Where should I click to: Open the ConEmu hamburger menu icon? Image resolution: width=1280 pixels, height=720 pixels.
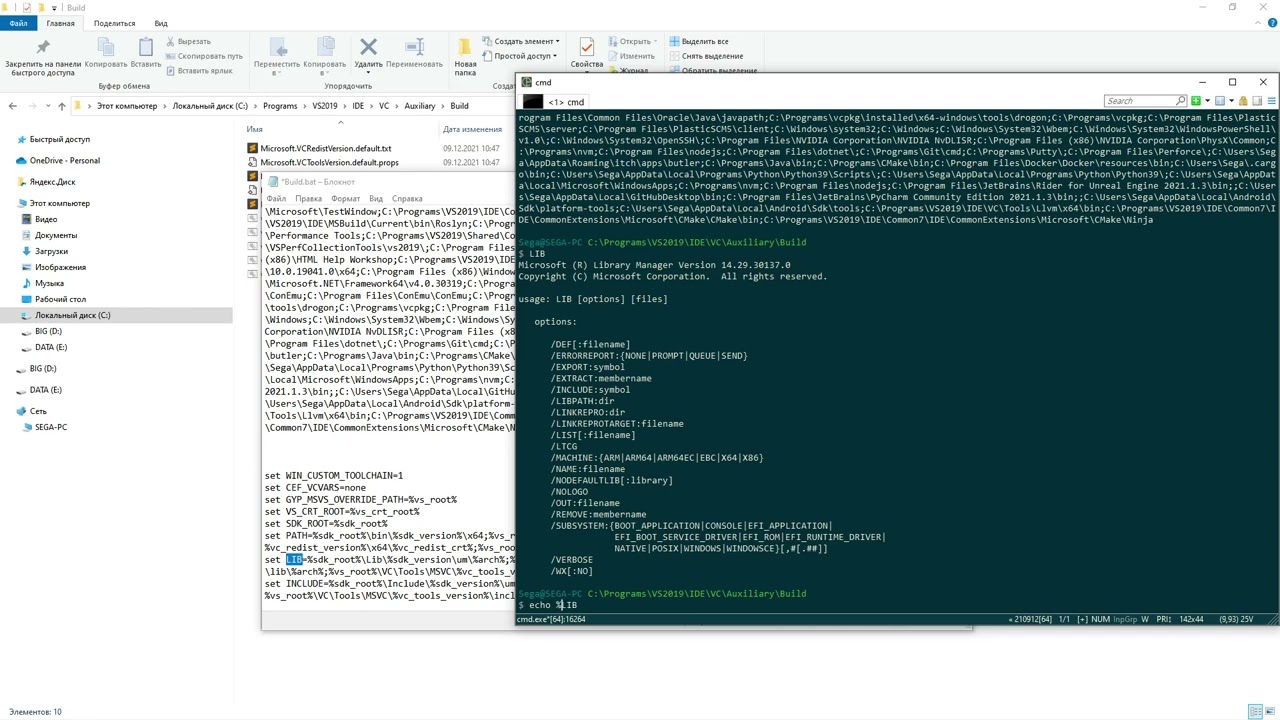(1271, 101)
